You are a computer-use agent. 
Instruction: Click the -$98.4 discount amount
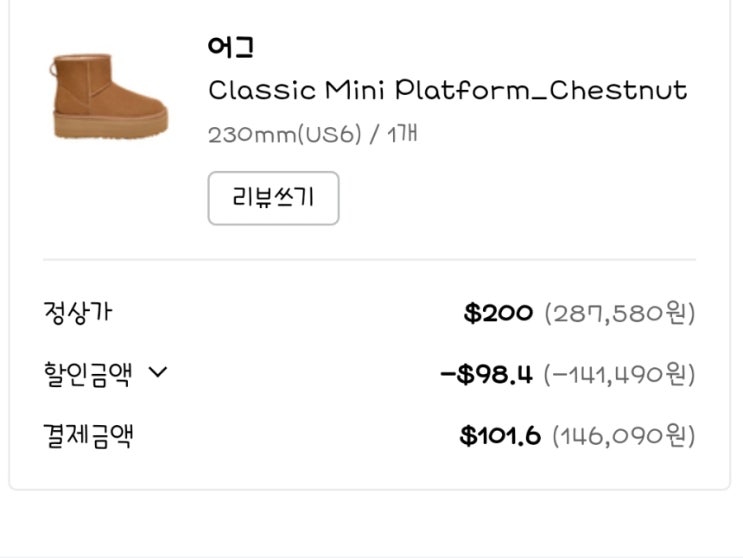click(x=486, y=375)
